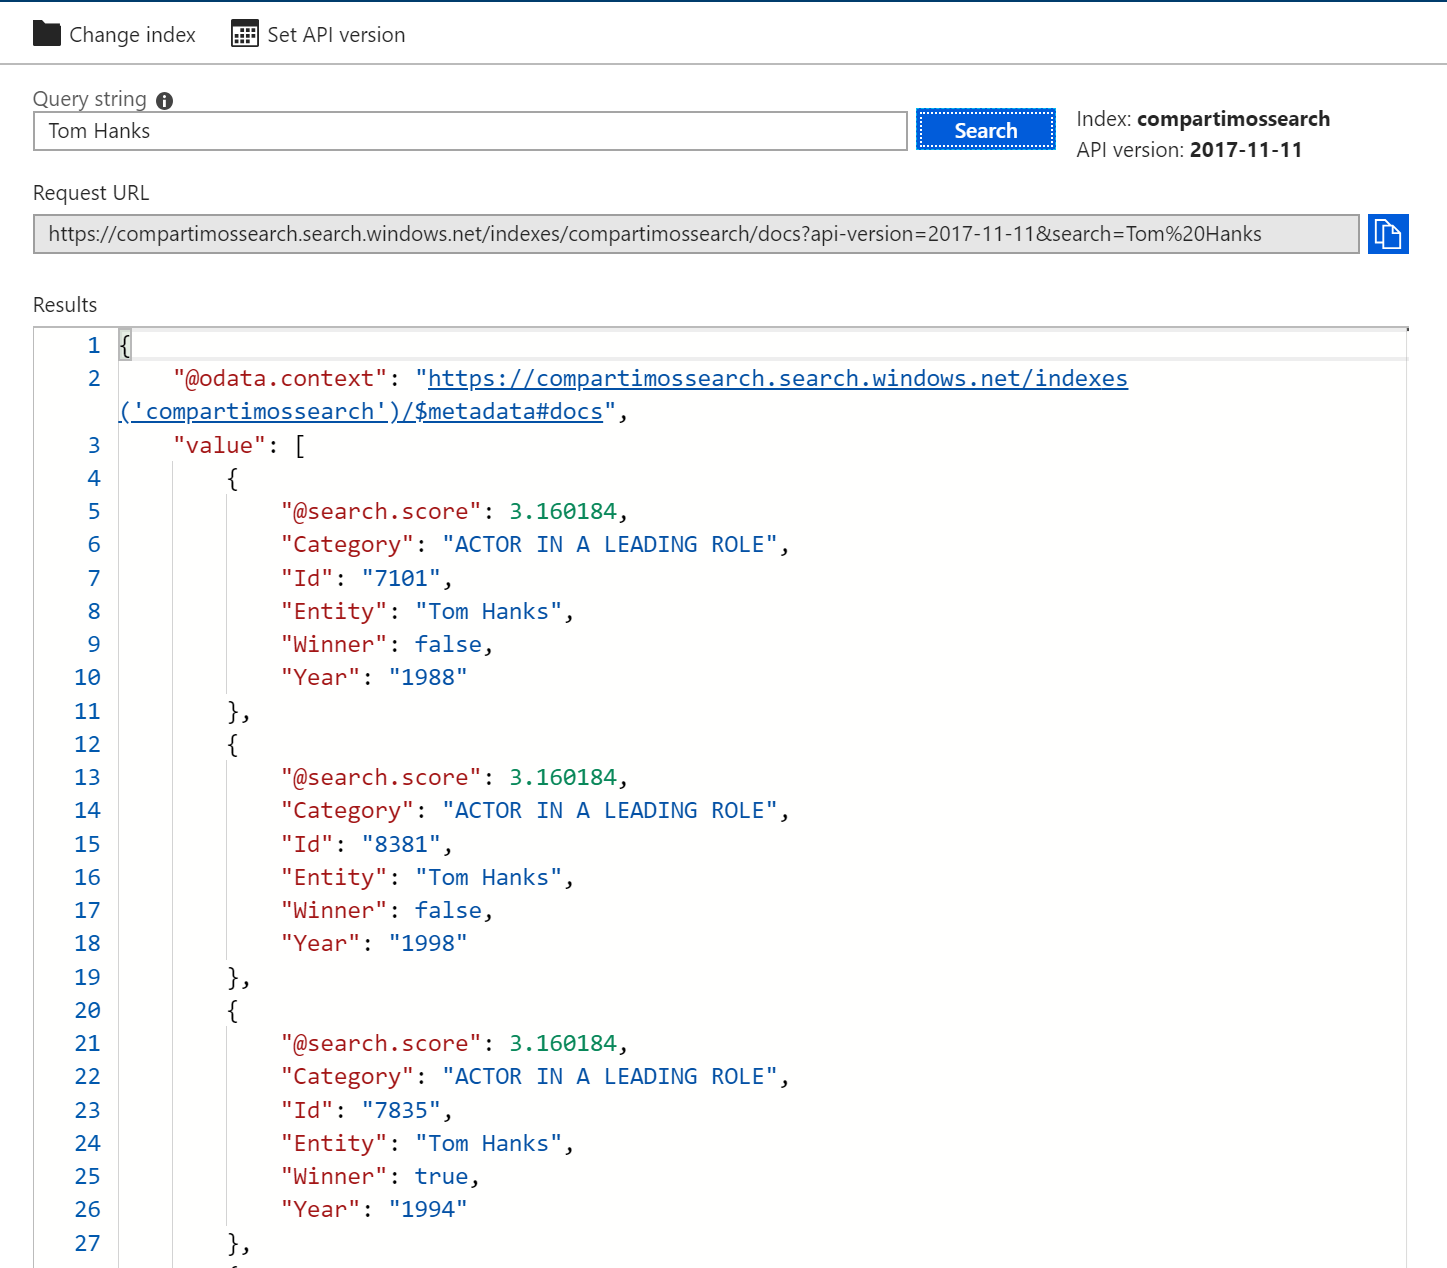Click the Winner value false on line 17

click(x=449, y=910)
